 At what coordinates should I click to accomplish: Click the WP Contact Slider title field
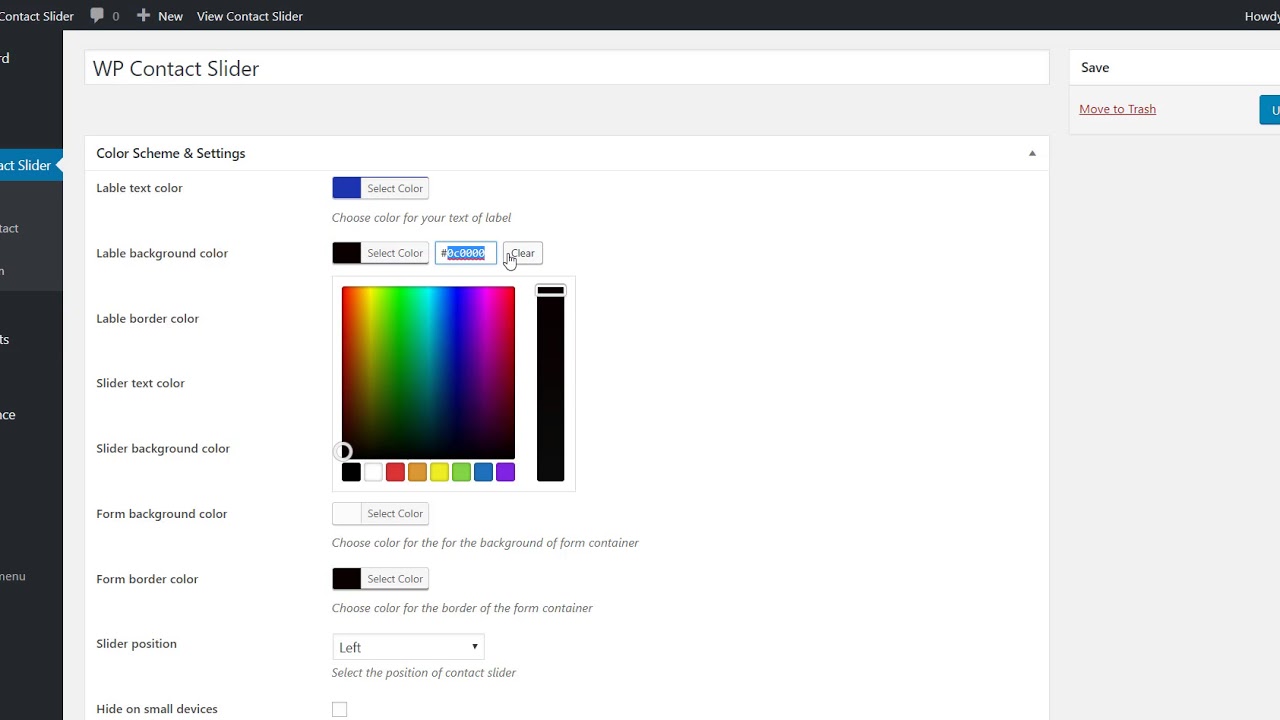point(567,68)
